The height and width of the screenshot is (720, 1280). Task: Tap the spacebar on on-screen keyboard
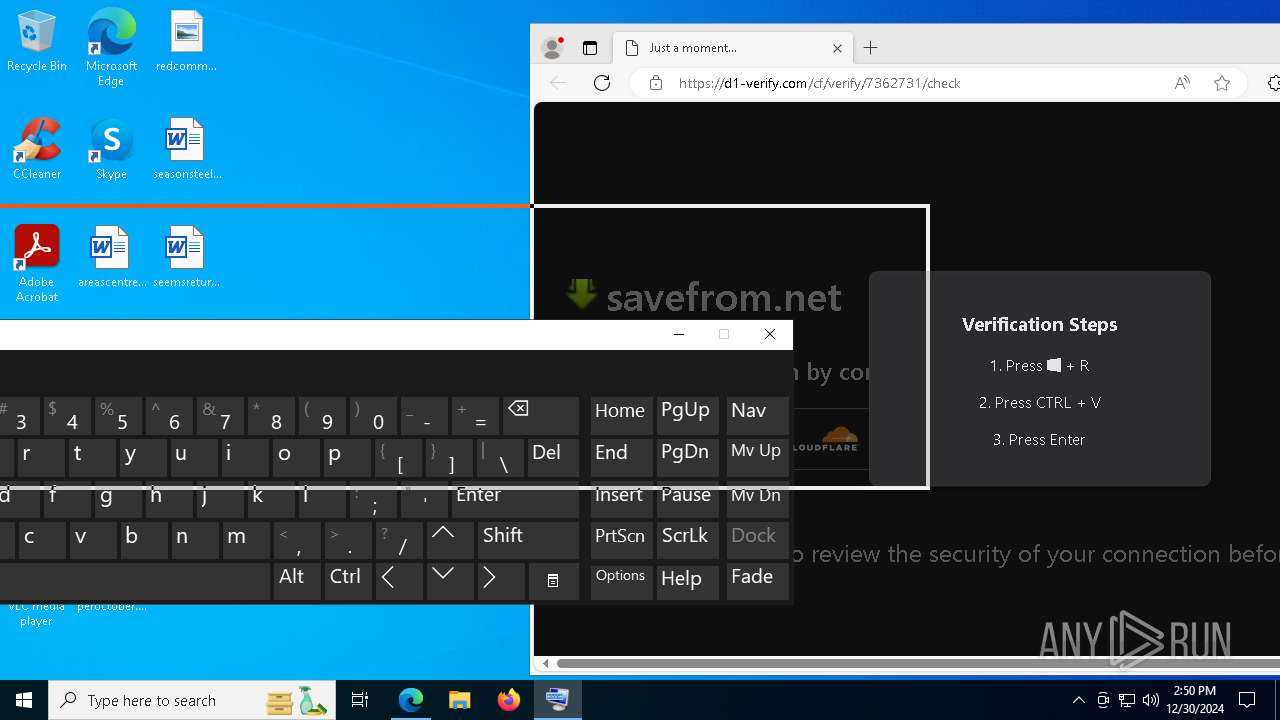tap(135, 581)
